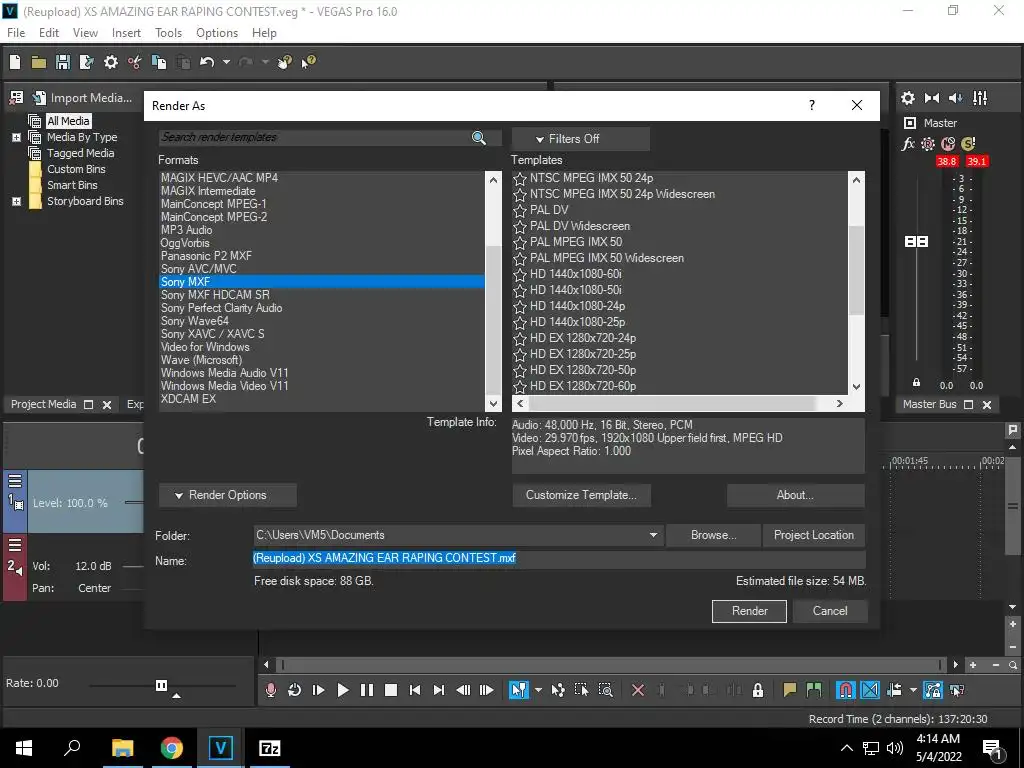The image size is (1024, 768).
Task: Open the File menu
Action: coord(16,33)
